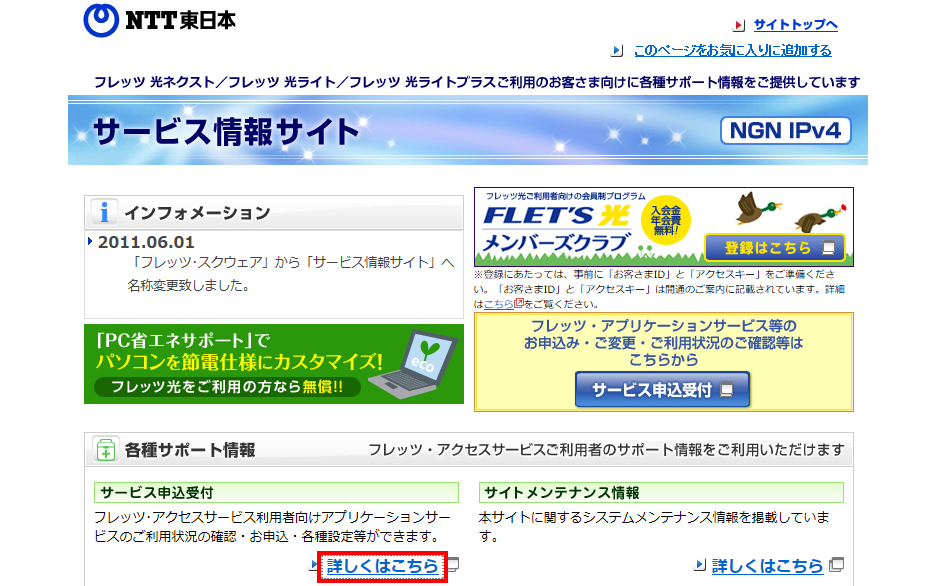Image resolution: width=938 pixels, height=586 pixels.
Task: Click new-window icon beside the right 詳しくはこちら
Action: (837, 565)
